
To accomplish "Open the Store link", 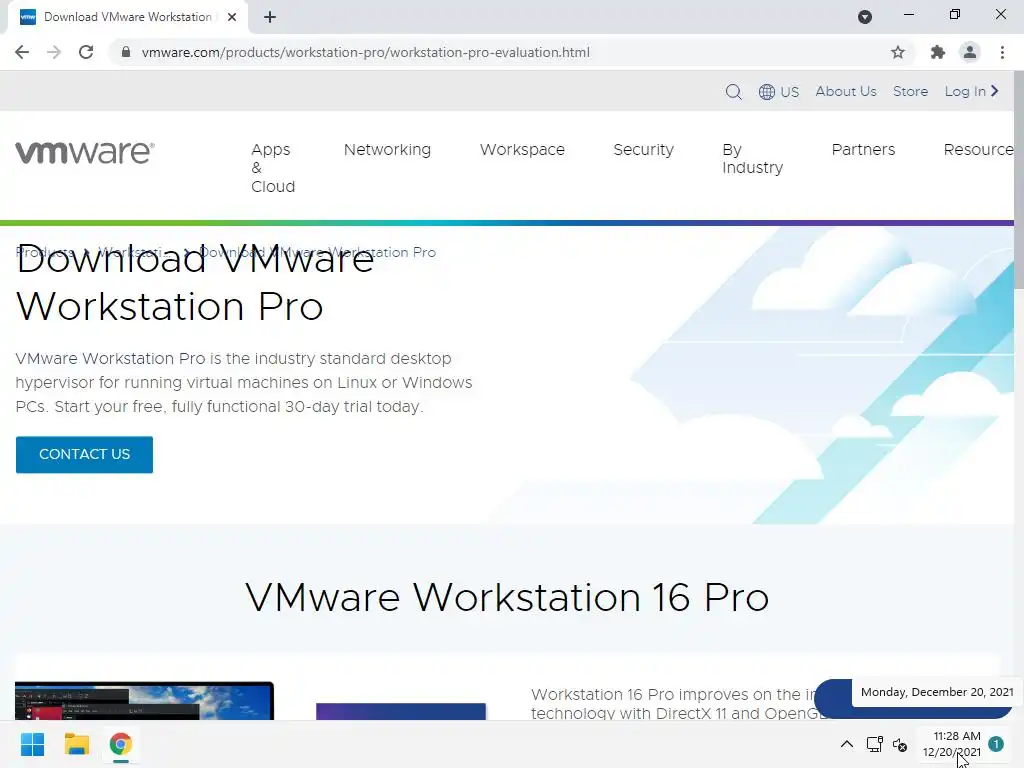I will click(x=910, y=91).
